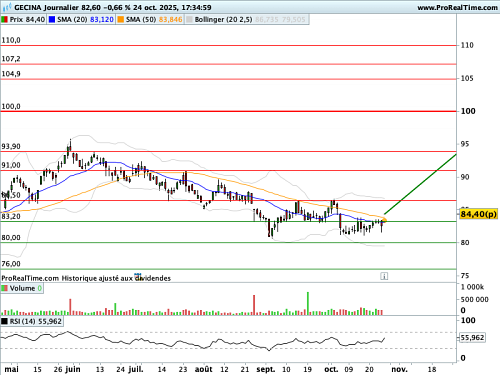
Task: Click the 'oct.' date axis label
Action: (331, 369)
